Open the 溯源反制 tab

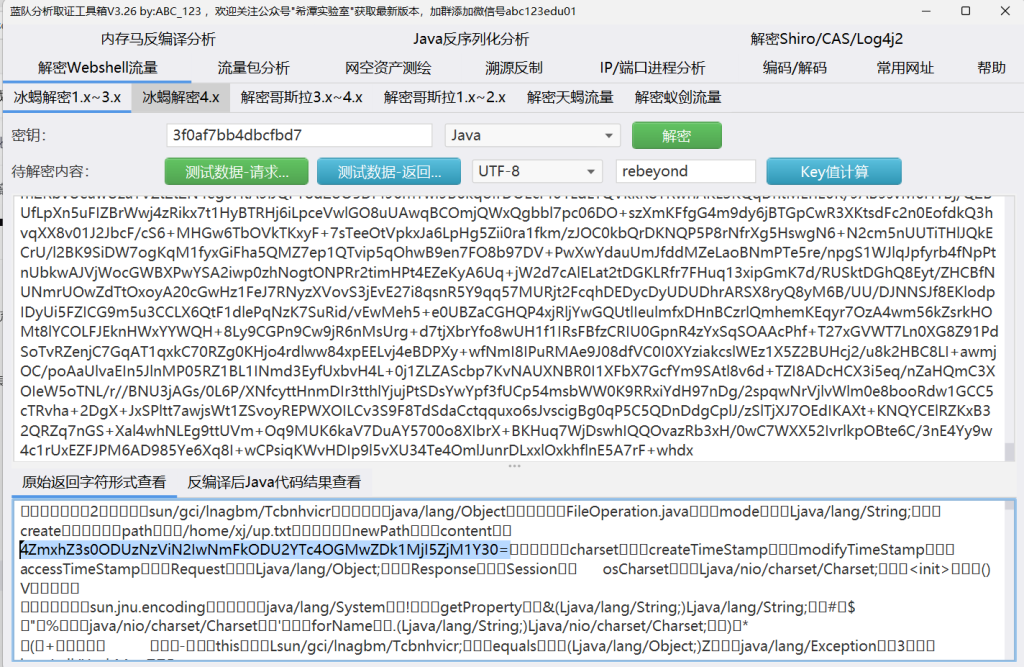[514, 68]
